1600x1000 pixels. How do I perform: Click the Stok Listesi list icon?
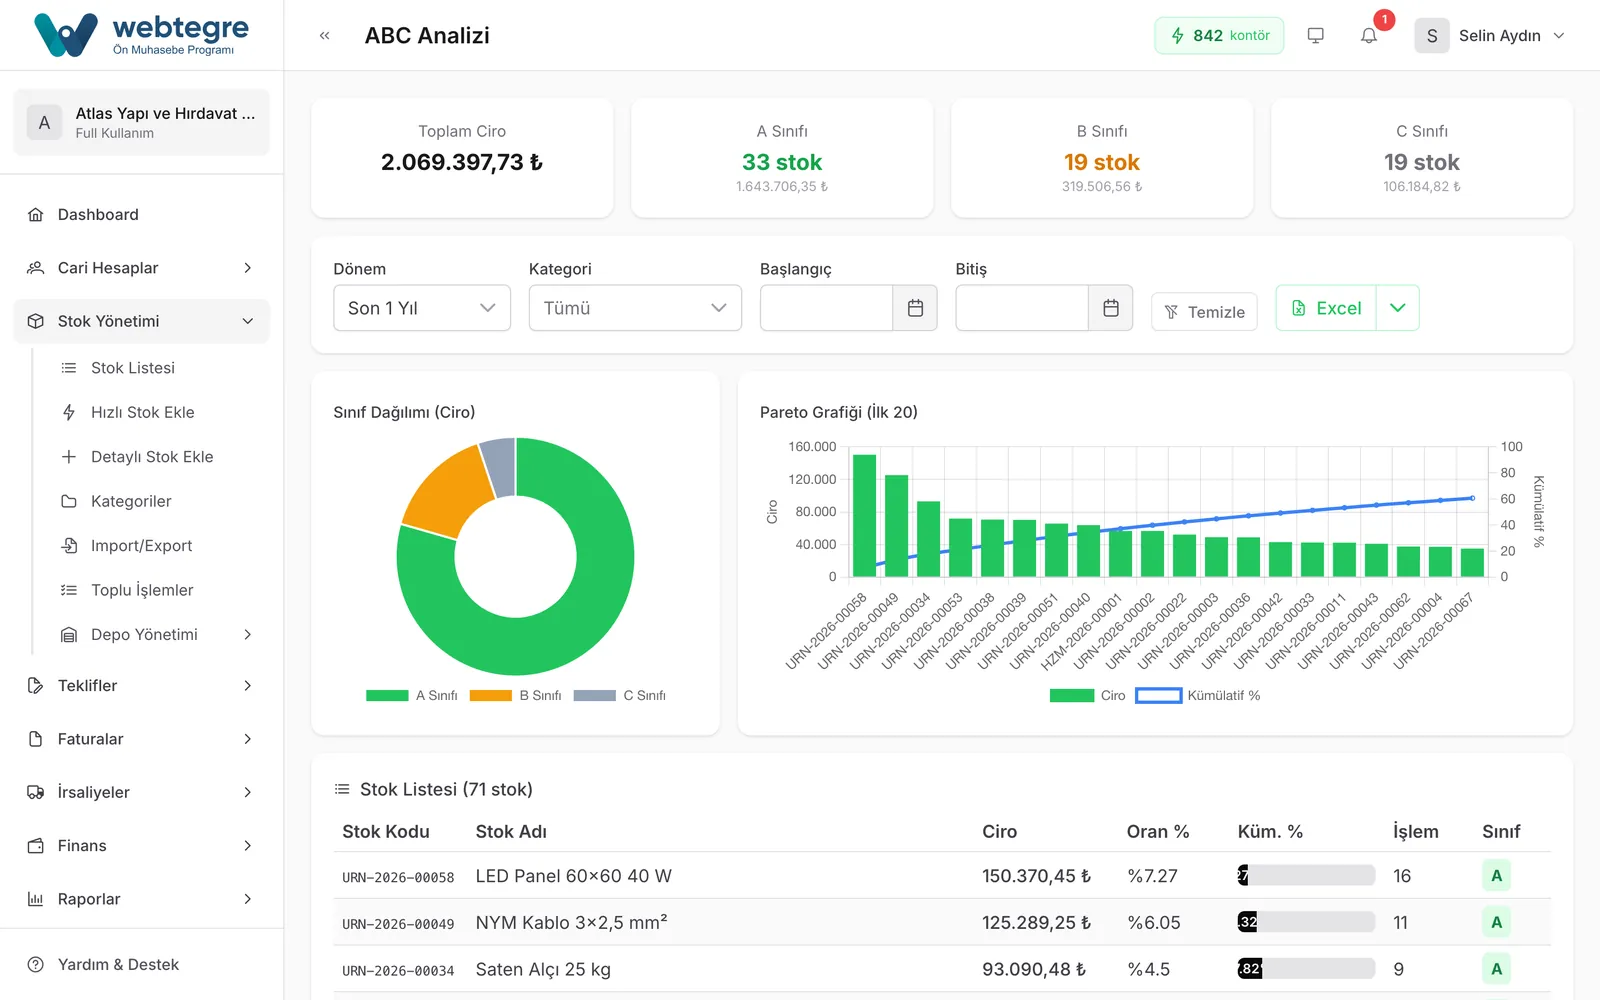[x=69, y=368]
